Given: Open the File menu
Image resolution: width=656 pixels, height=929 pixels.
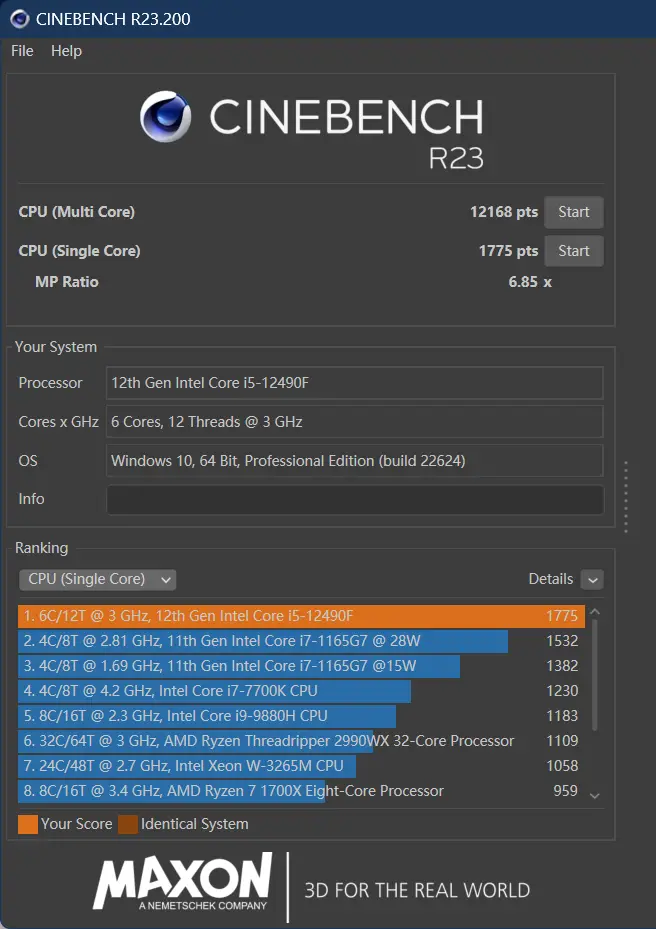Looking at the screenshot, I should coord(22,51).
